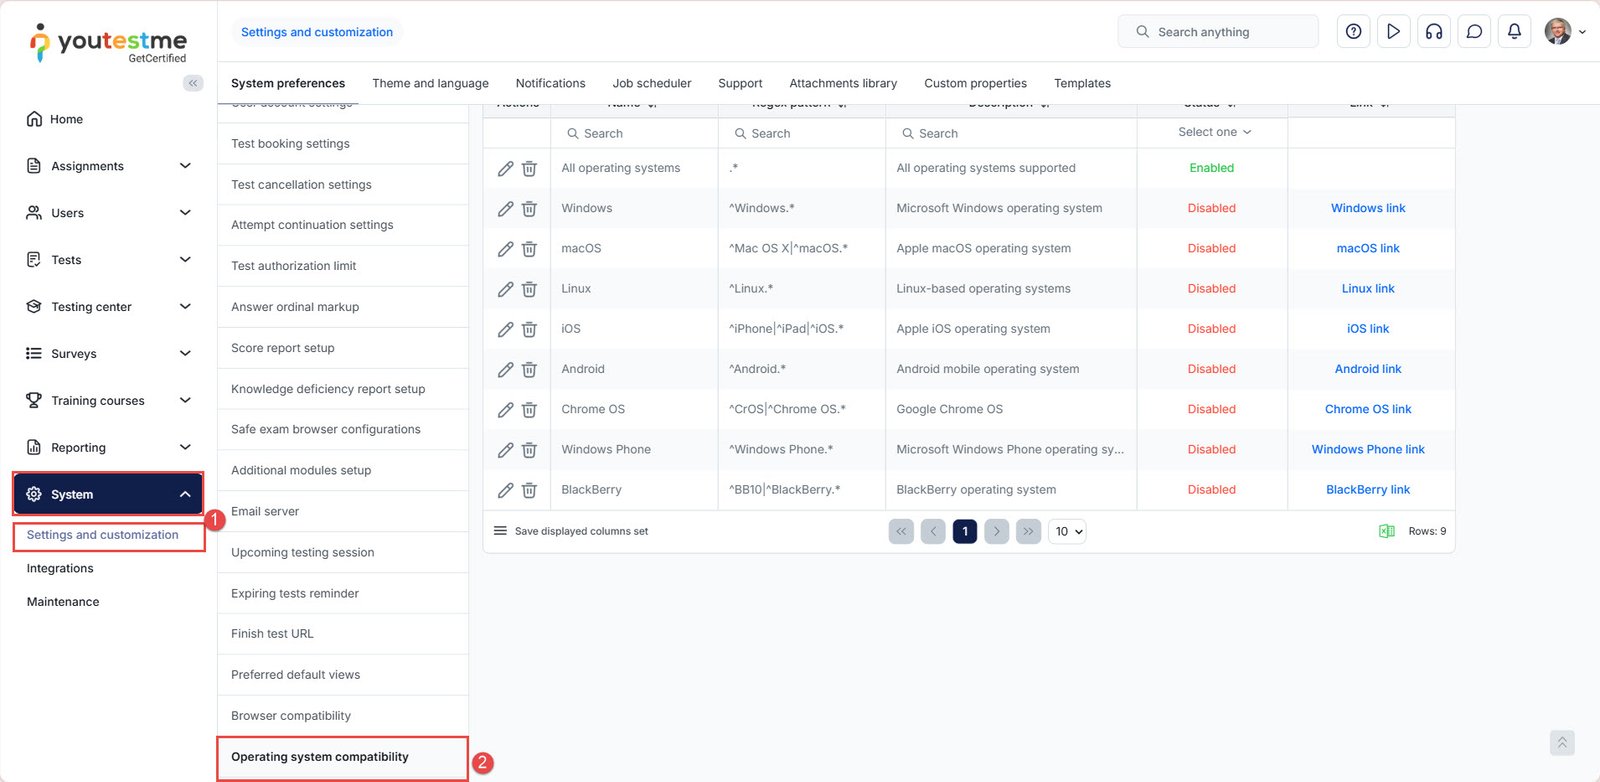Click the edit pencil for Windows row
The image size is (1600, 782).
click(505, 209)
